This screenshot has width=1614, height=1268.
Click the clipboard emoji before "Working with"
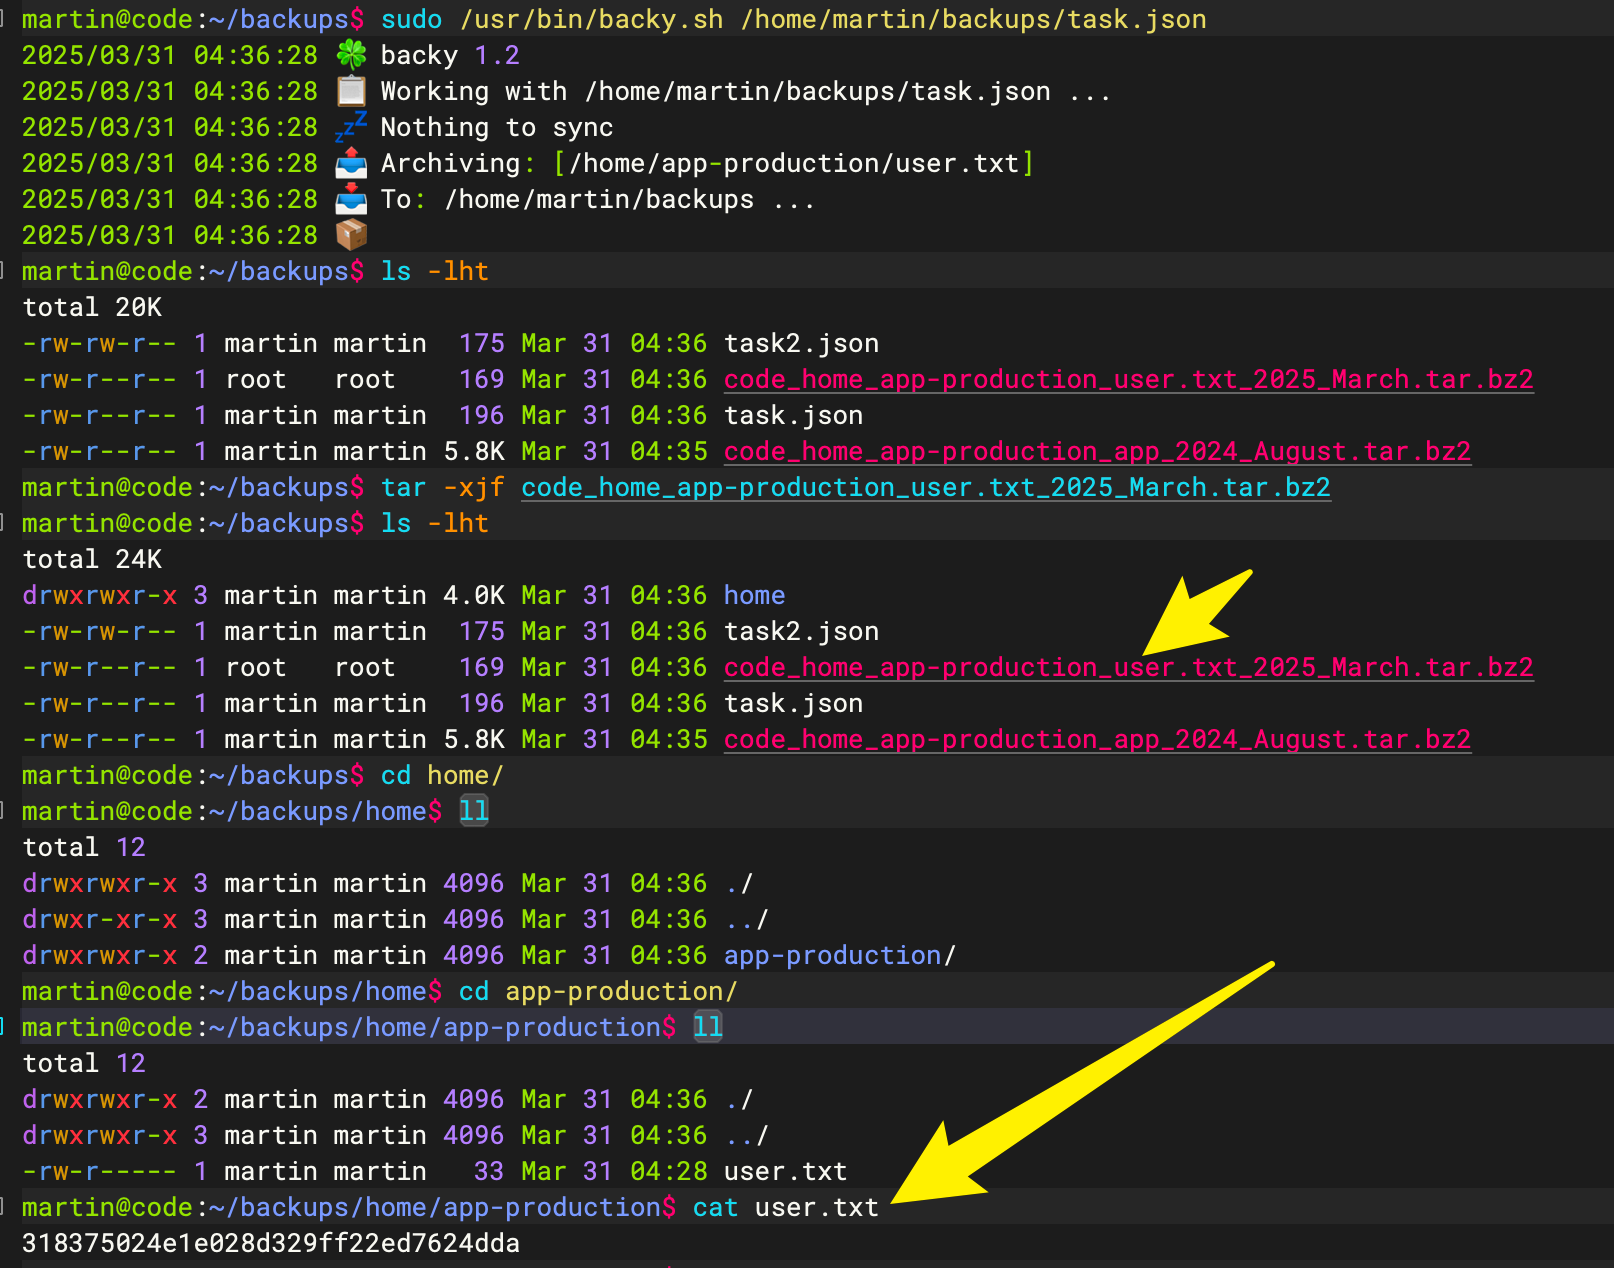point(351,91)
